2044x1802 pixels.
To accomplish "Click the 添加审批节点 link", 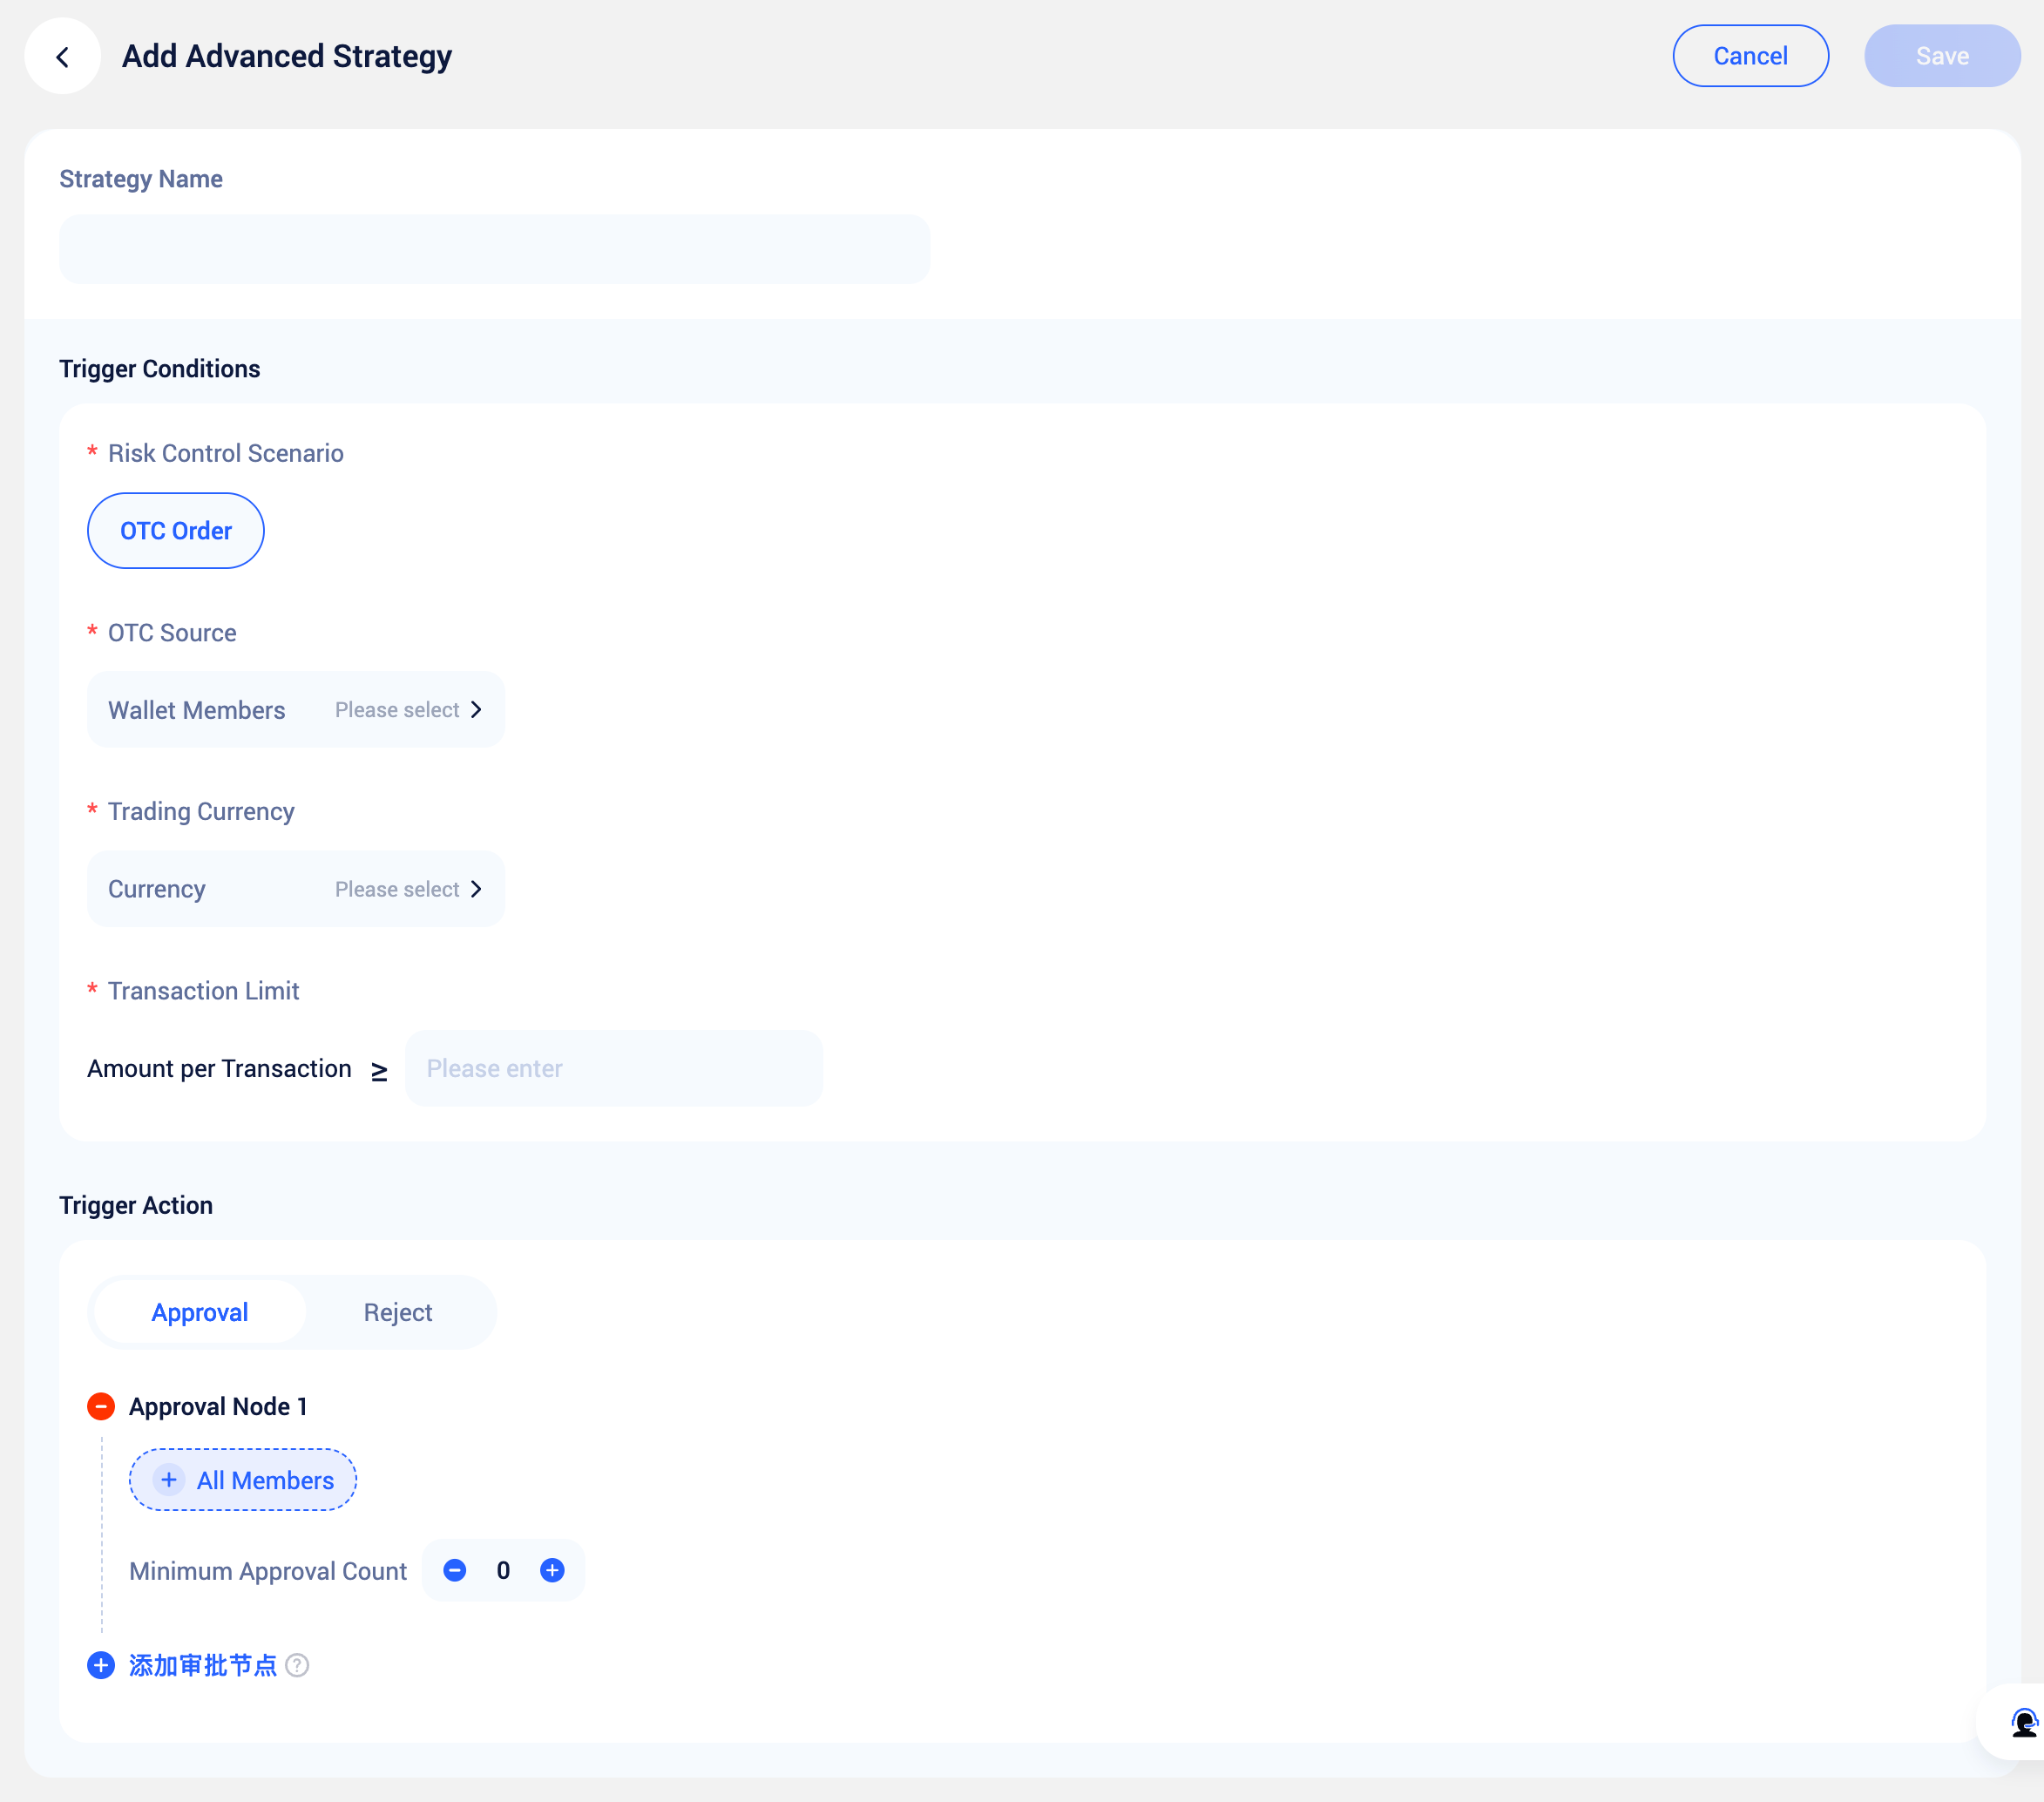I will click(x=203, y=1665).
